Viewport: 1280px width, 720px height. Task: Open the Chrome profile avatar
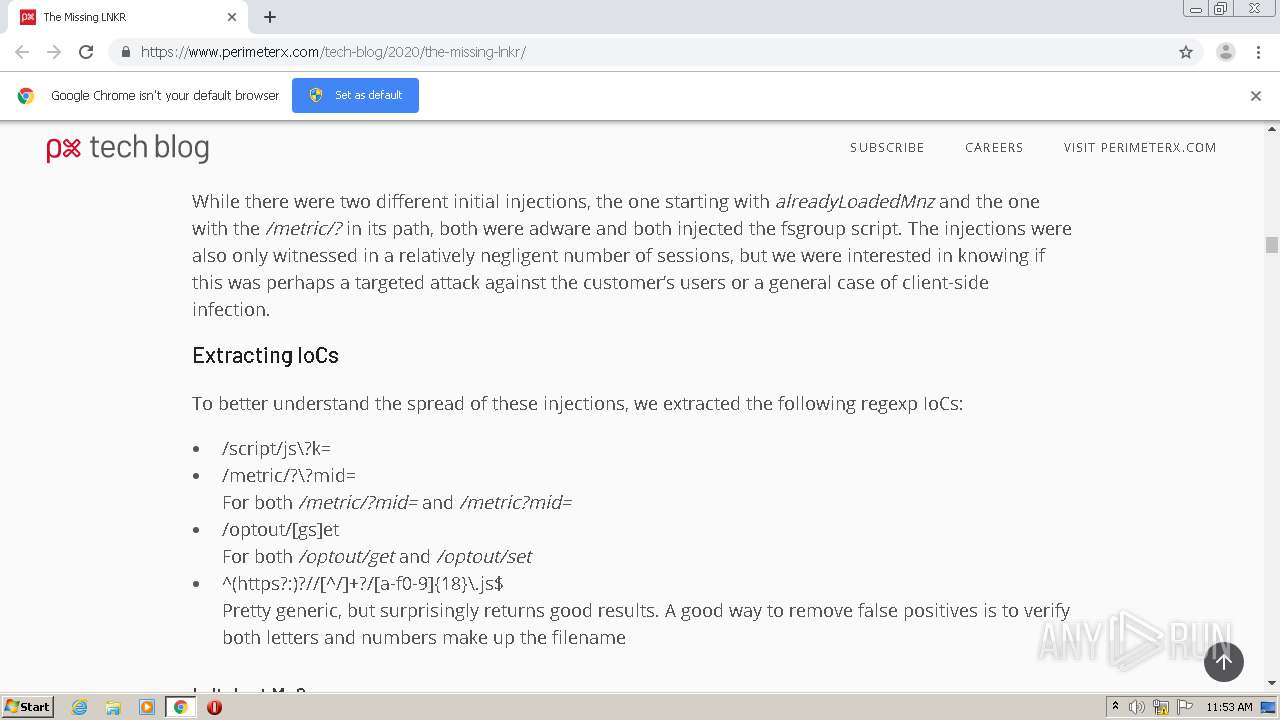coord(1225,52)
